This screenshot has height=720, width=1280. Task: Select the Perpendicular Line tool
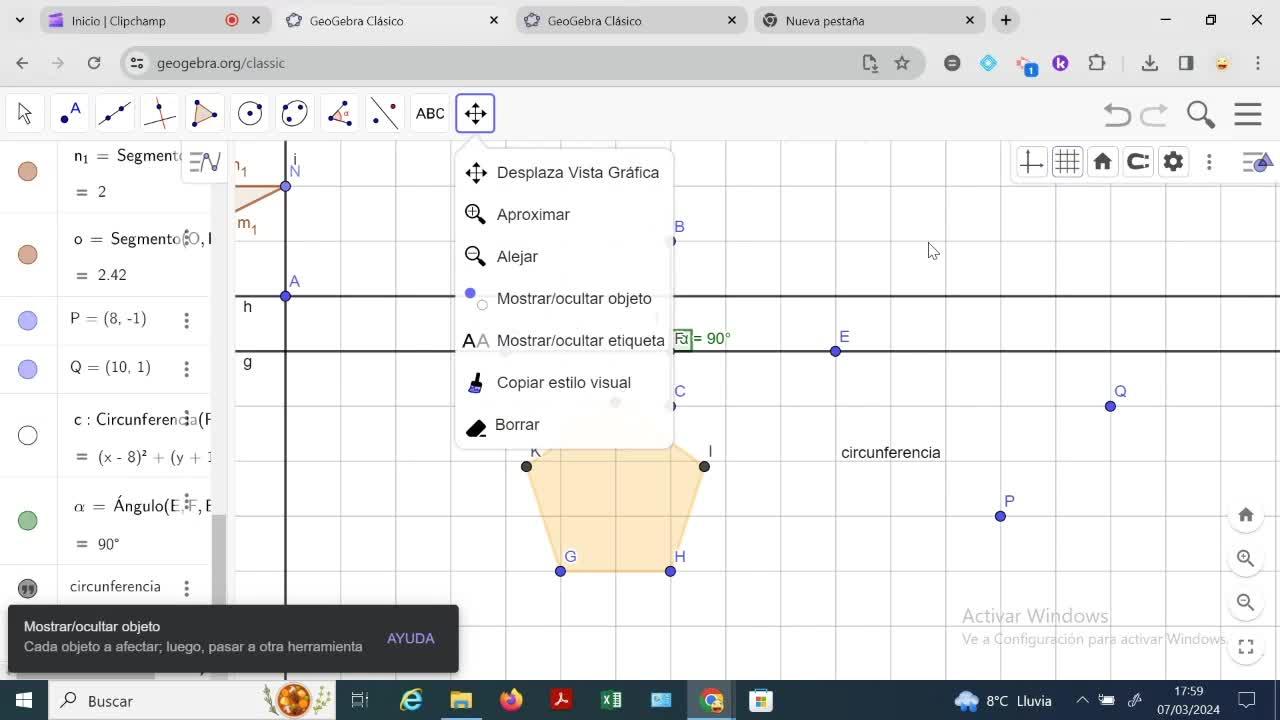160,114
